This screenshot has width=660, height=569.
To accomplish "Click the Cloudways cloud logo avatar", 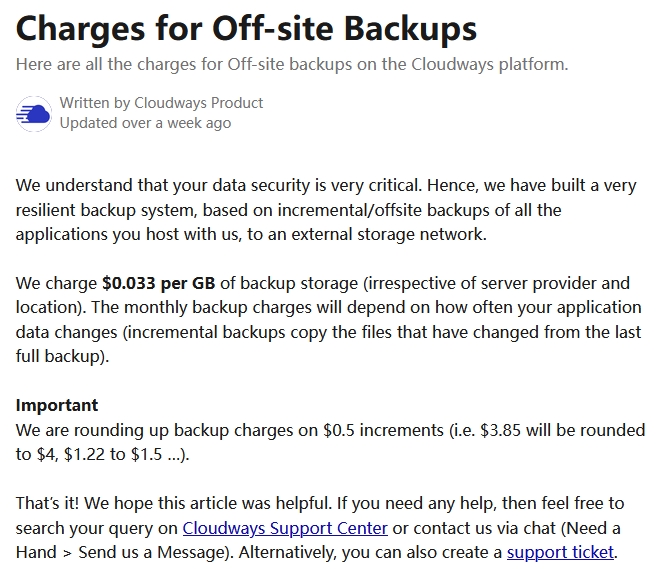I will coord(33,113).
